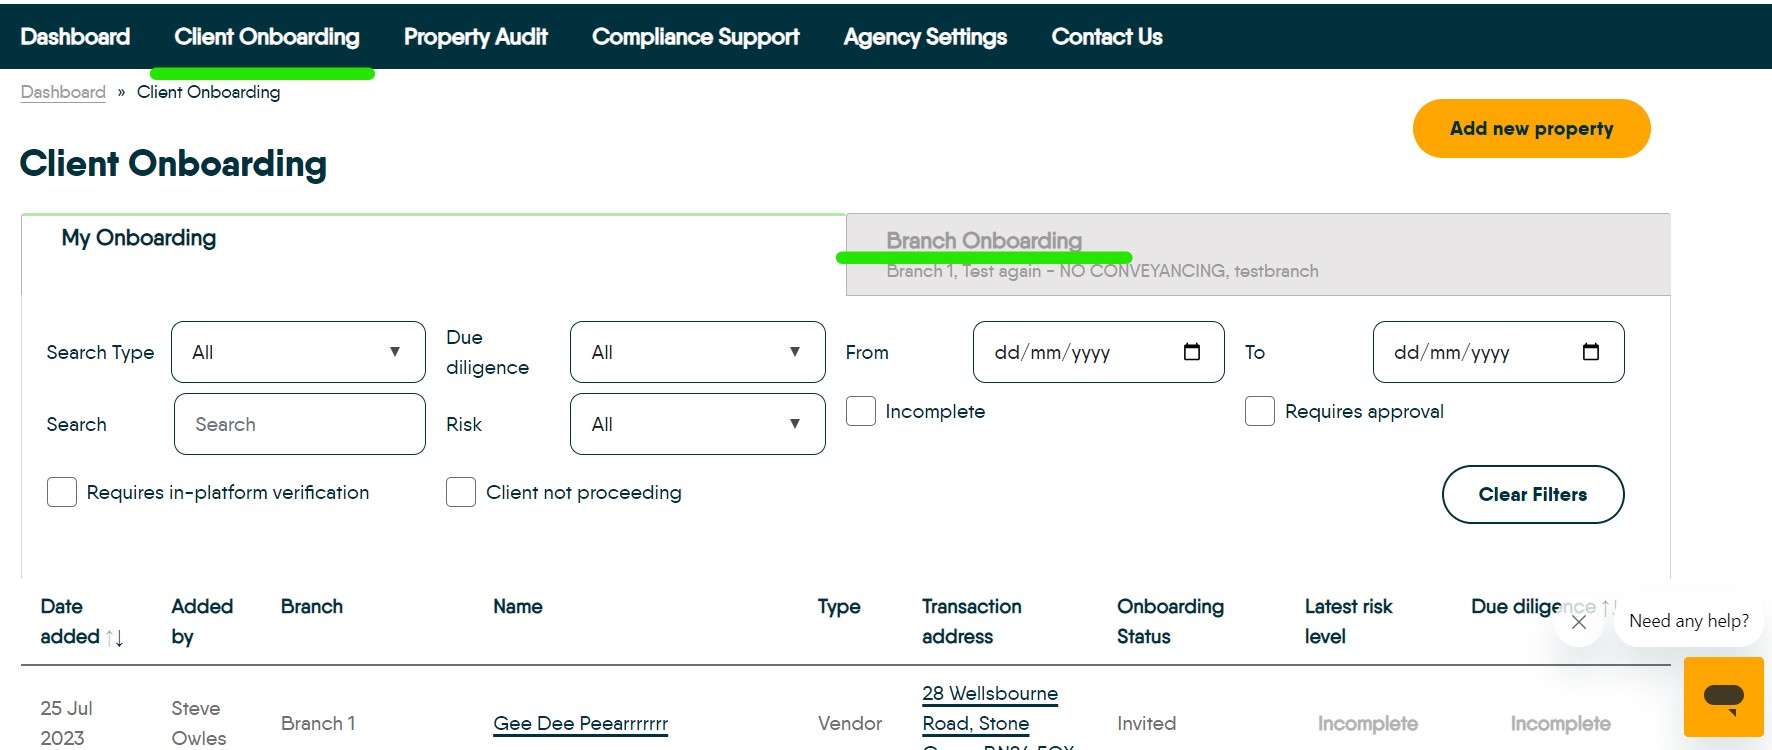Tick the Incomplete checkbox

coord(861,411)
